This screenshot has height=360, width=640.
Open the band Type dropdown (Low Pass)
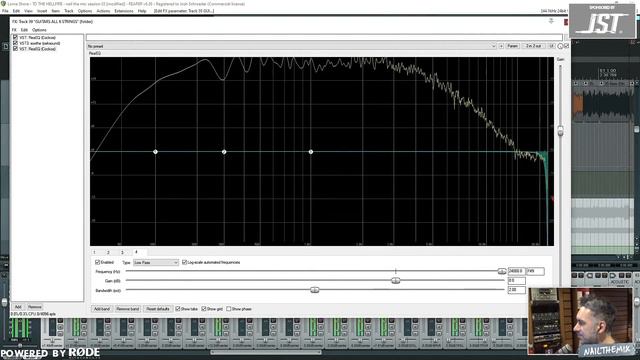(156, 262)
